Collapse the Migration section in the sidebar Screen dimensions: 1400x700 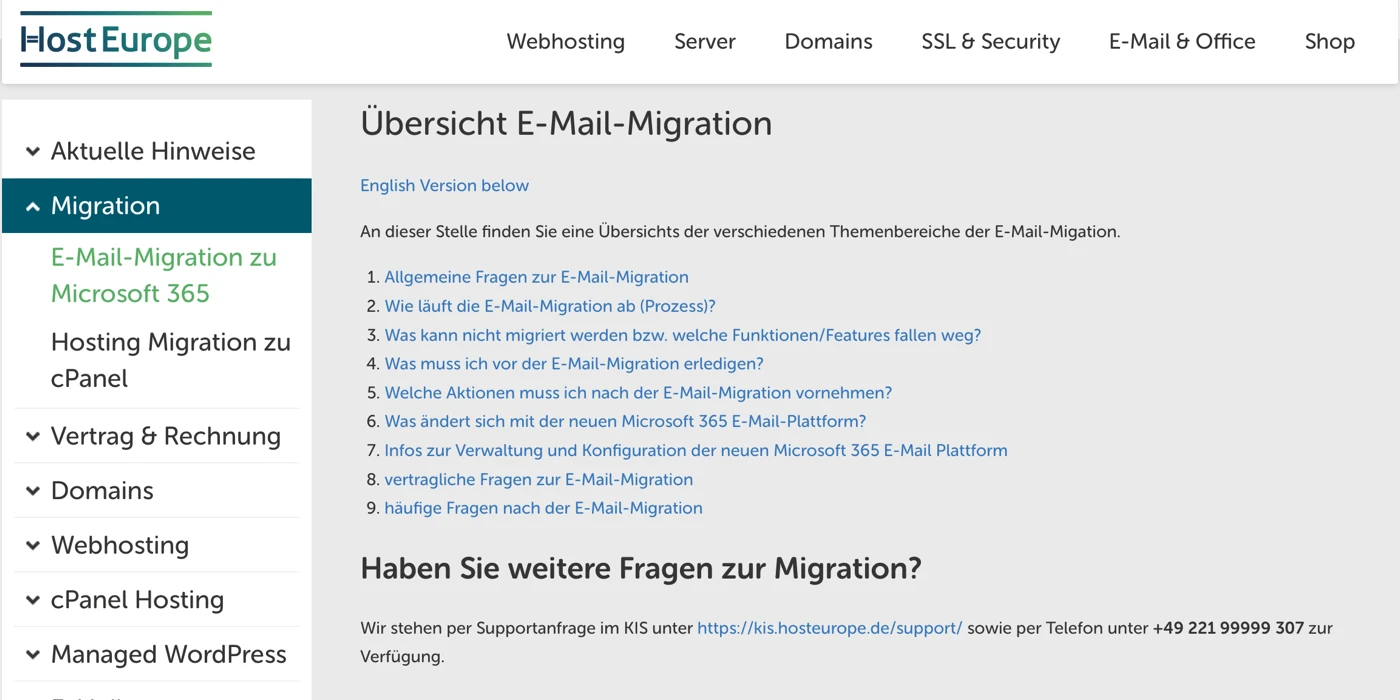pyautogui.click(x=105, y=205)
